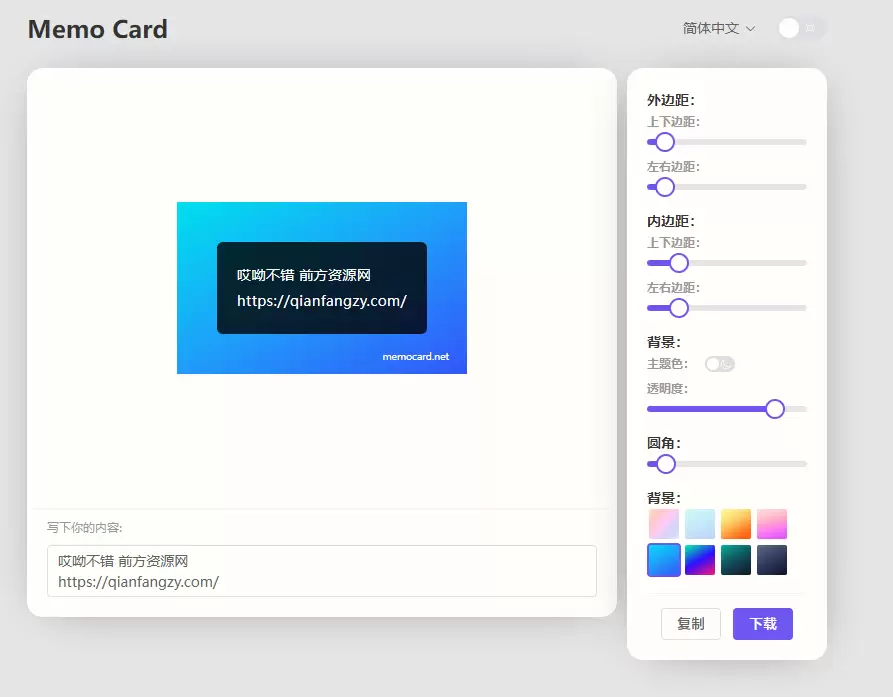This screenshot has width=893, height=697.
Task: Click the 主题色 label
Action: [667, 363]
